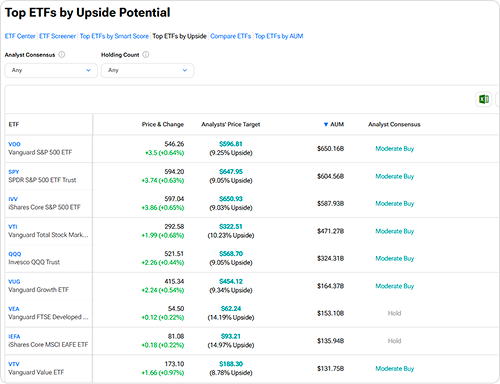The height and width of the screenshot is (384, 500).
Task: Switch to the ETF Screener tab
Action: coord(57,36)
